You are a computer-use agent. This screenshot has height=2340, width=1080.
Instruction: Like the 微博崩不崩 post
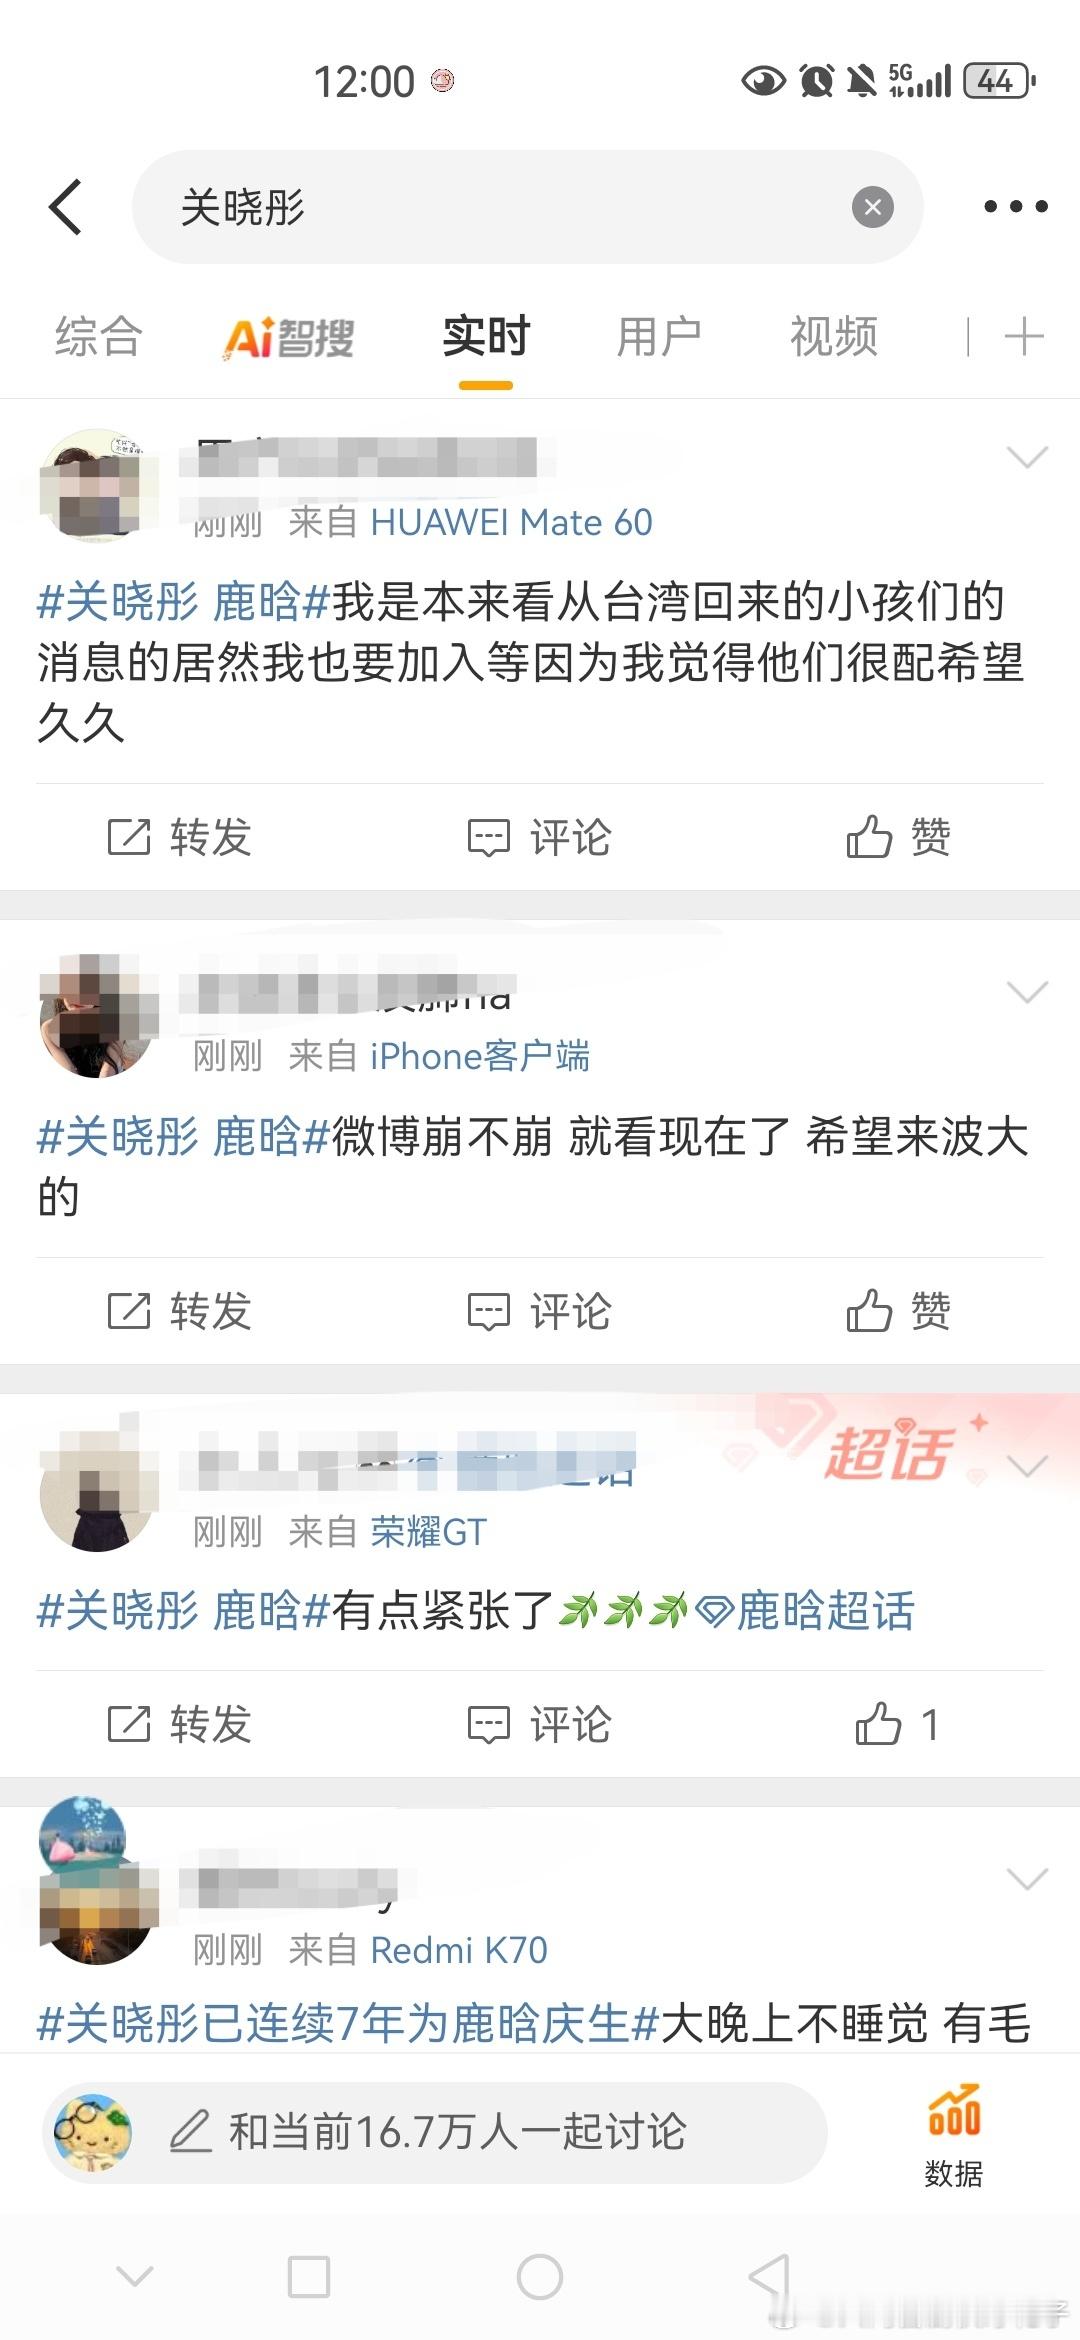tap(898, 1311)
